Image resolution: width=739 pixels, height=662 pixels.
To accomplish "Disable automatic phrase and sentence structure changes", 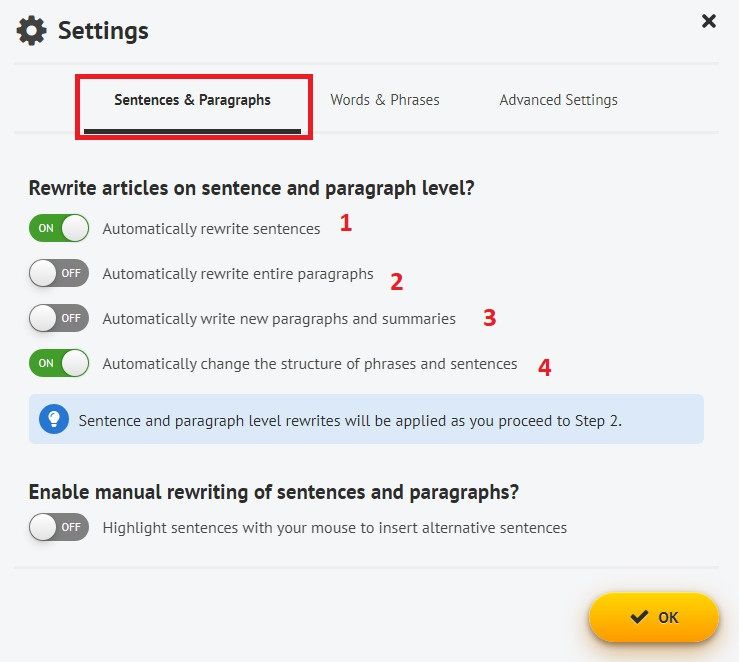I will (59, 363).
